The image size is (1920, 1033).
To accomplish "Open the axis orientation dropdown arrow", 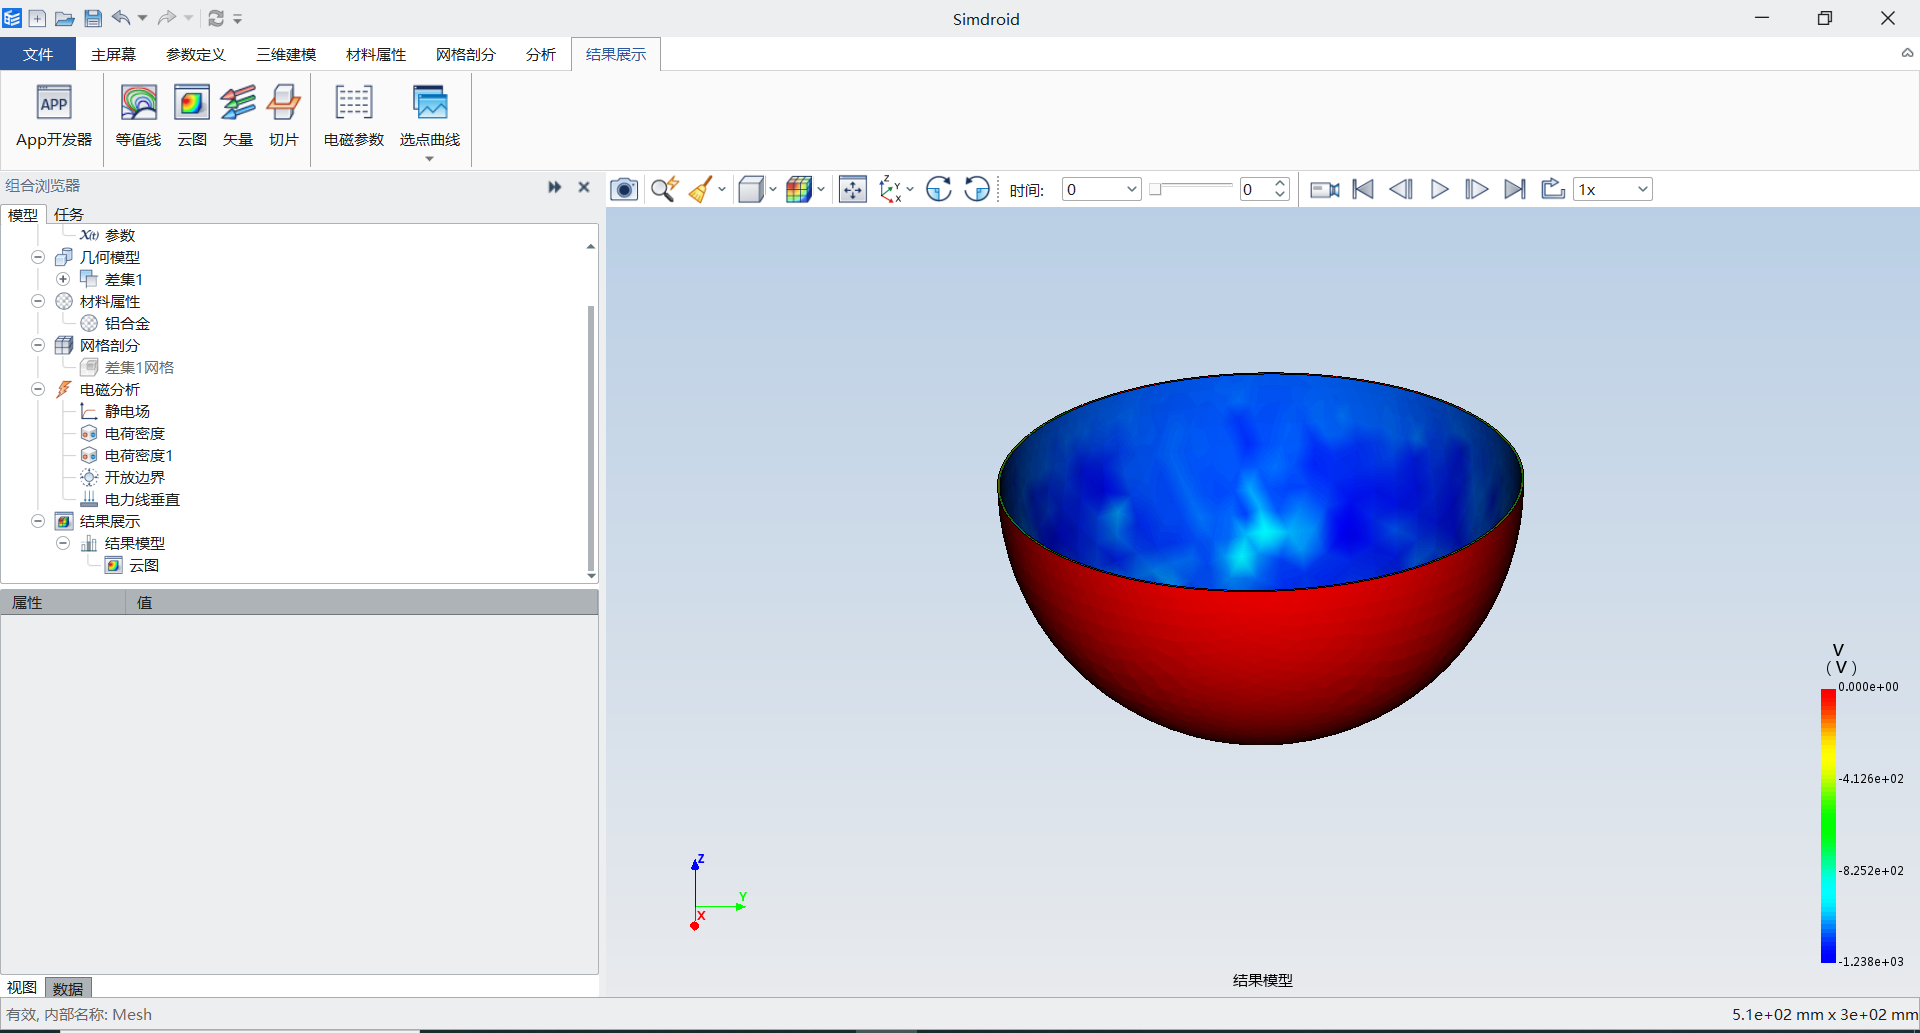I will [x=910, y=189].
